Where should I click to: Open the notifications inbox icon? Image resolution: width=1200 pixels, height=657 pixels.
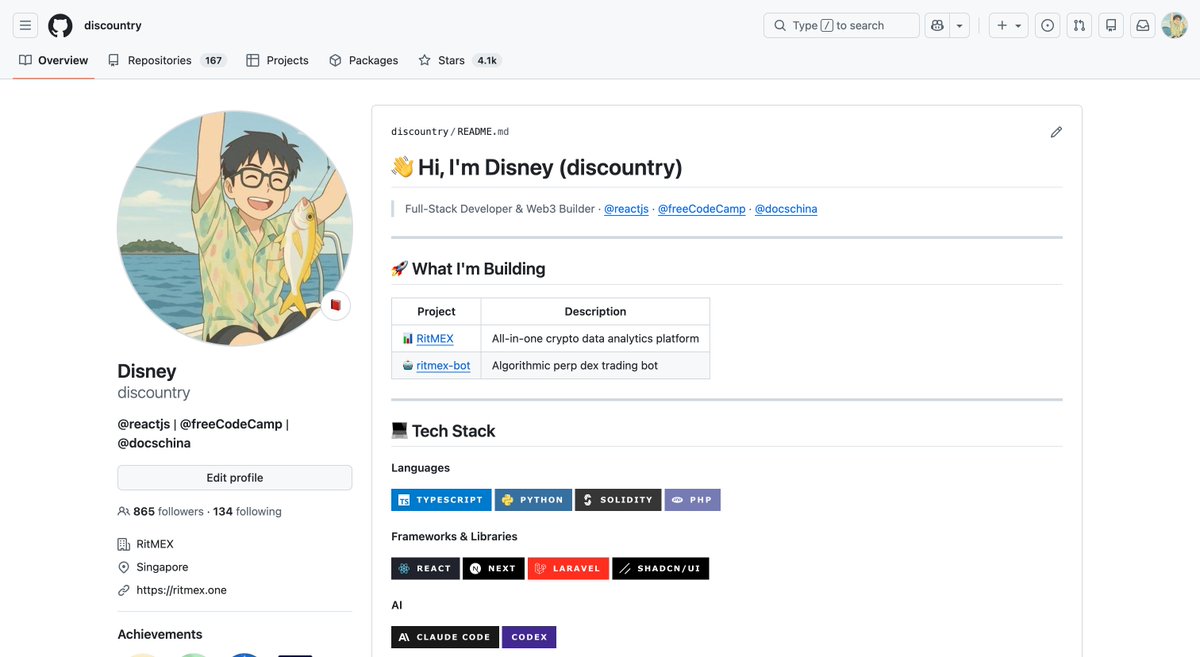tap(1142, 25)
